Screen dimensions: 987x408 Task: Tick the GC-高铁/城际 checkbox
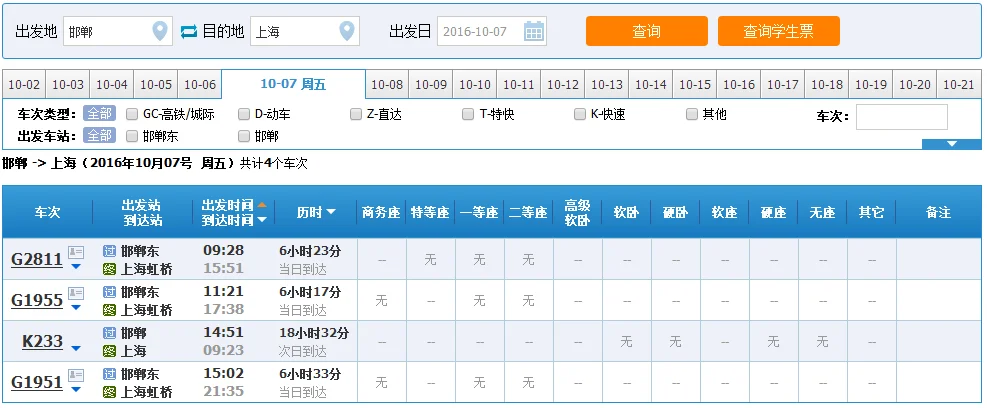pos(132,114)
